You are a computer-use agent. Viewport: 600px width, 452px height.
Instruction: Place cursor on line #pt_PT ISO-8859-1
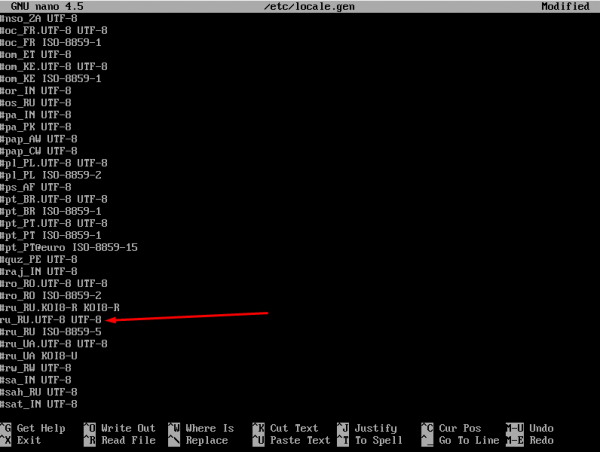click(51, 235)
